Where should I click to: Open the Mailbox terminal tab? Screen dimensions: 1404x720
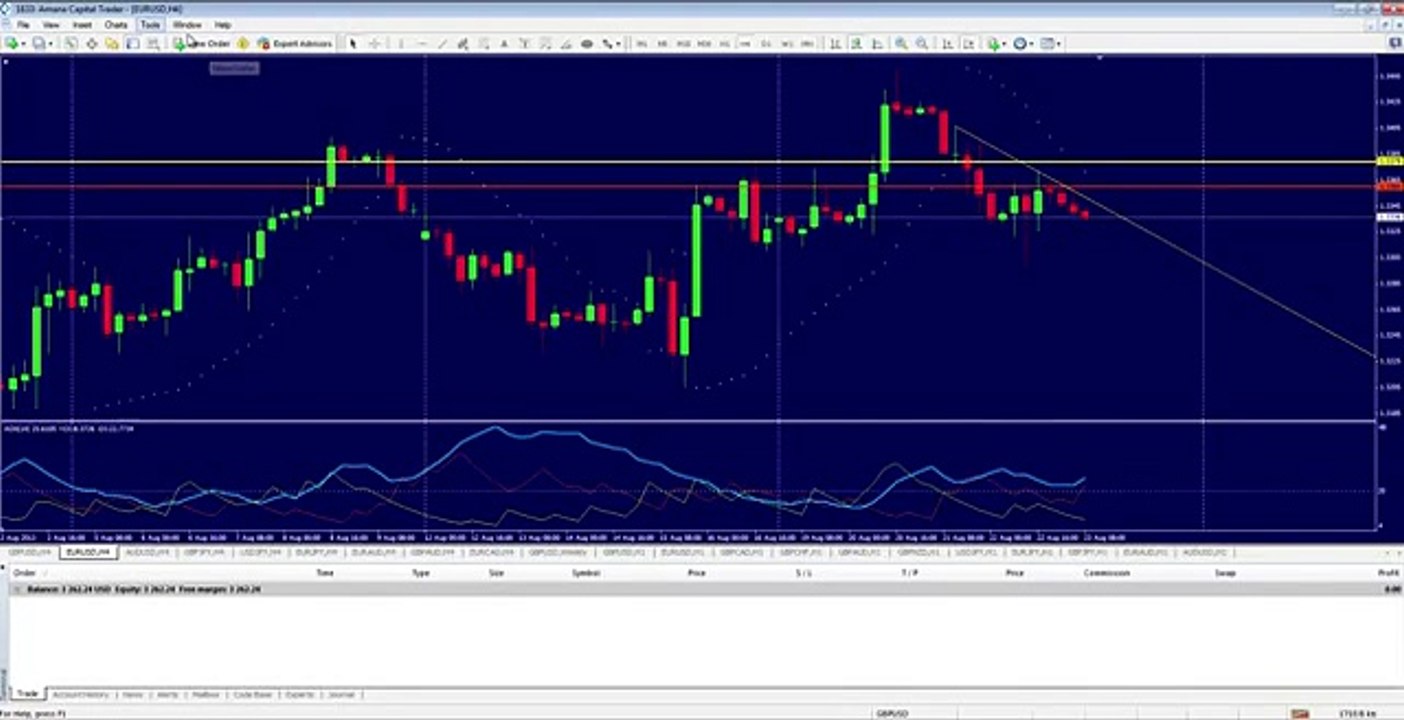205,694
